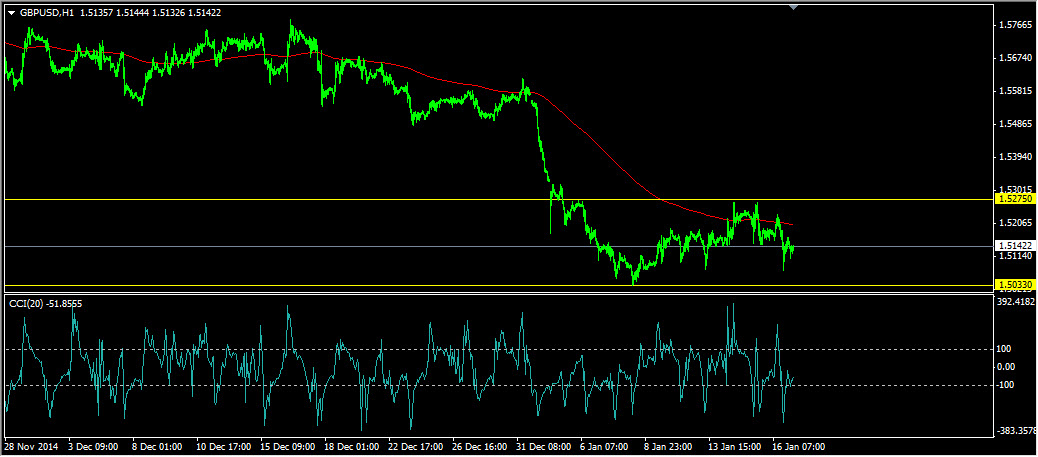Click the 1.57665 price axis value

point(1017,25)
